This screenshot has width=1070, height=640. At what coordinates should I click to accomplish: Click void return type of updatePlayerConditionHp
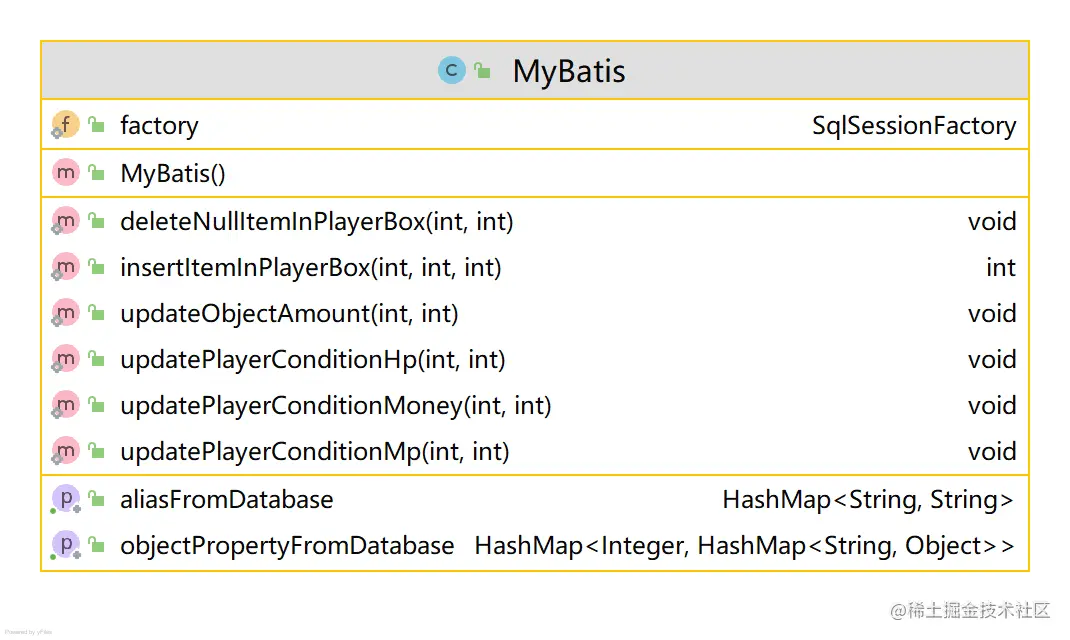(x=992, y=360)
